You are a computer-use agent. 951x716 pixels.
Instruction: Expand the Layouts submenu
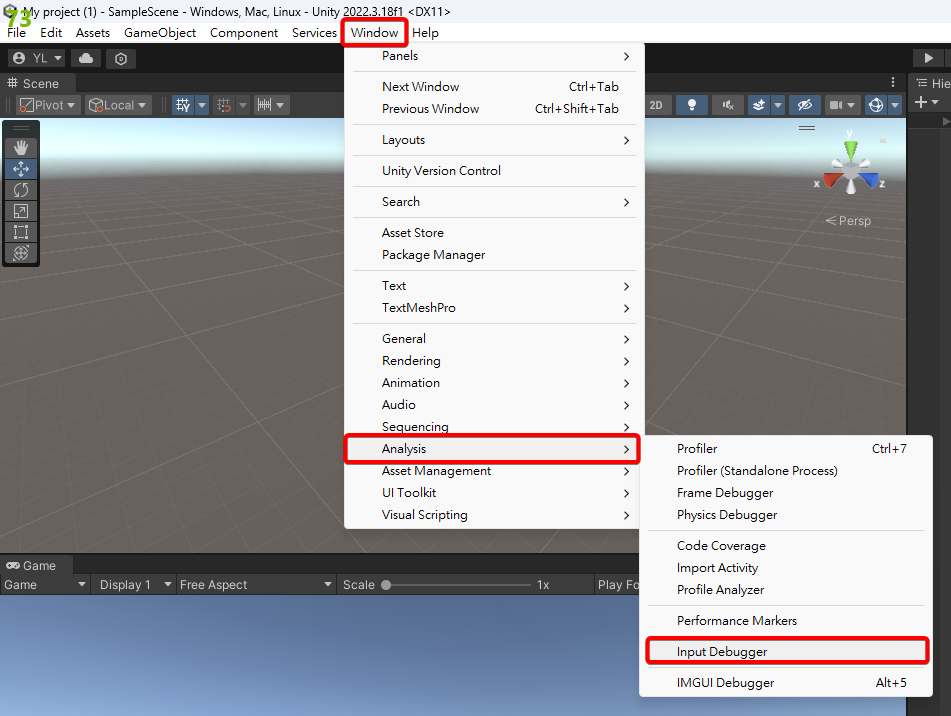[494, 140]
